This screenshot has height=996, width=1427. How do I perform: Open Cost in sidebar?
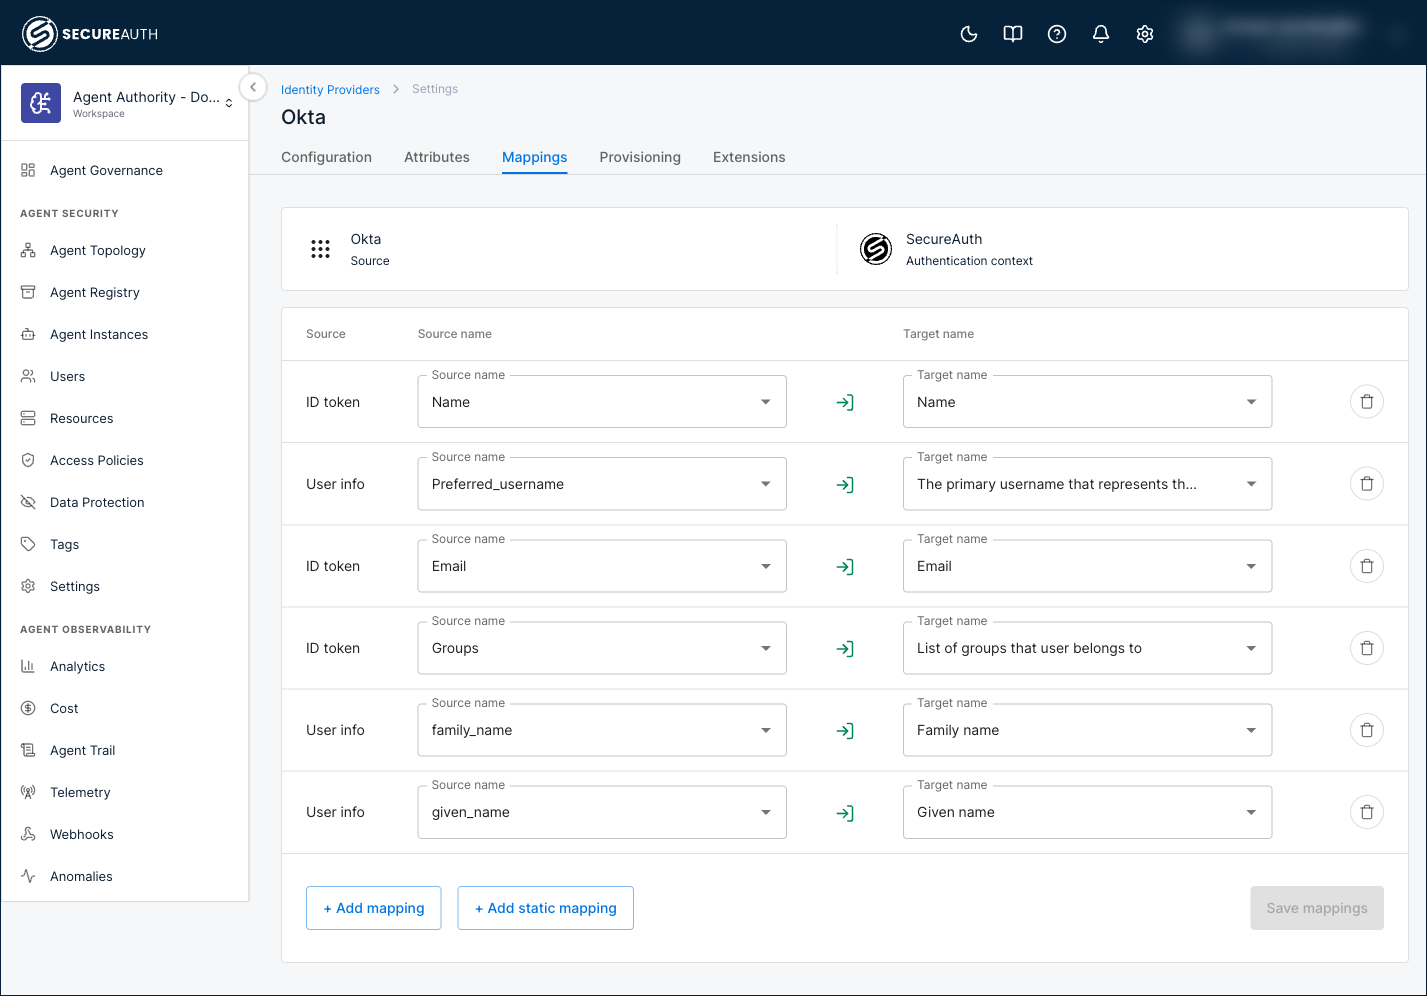coord(124,708)
